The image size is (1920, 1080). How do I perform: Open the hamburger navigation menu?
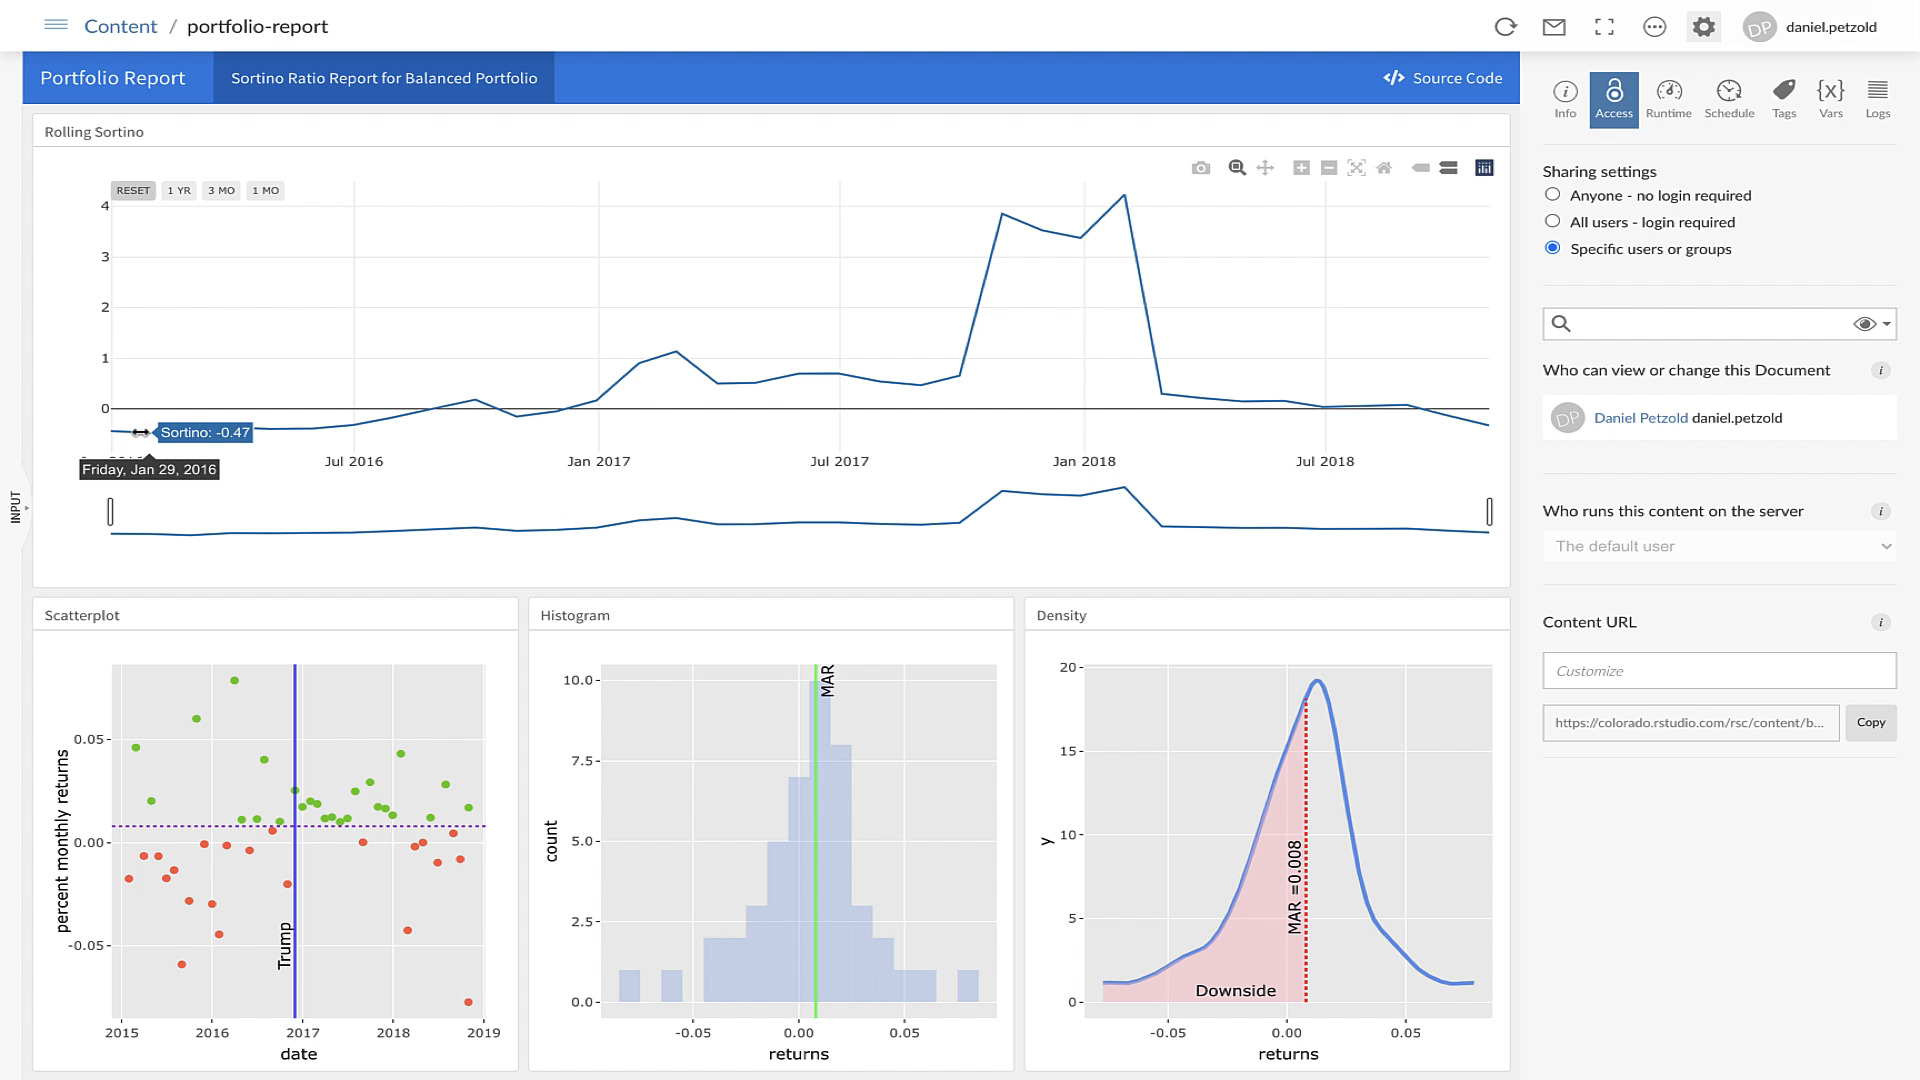coord(56,25)
